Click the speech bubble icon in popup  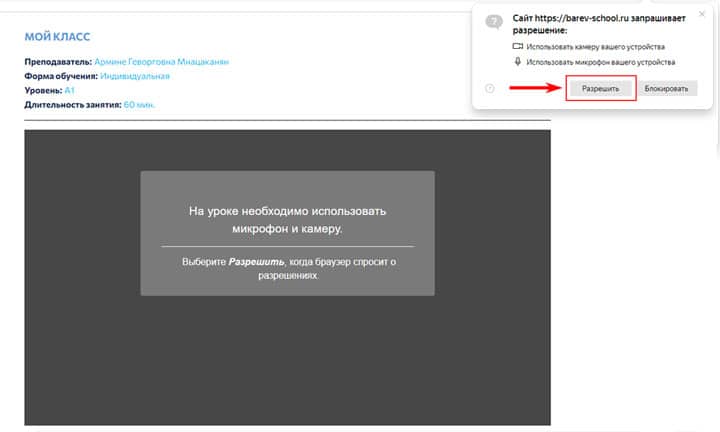tap(494, 22)
